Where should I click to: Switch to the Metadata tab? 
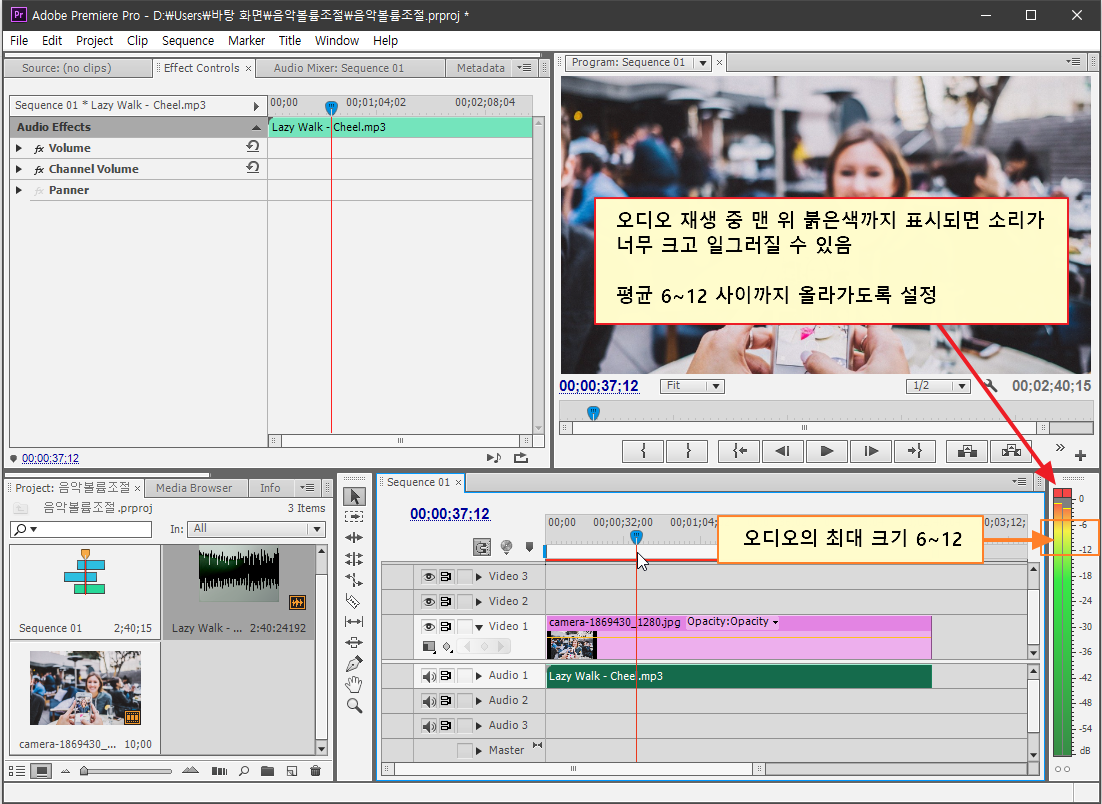(481, 68)
